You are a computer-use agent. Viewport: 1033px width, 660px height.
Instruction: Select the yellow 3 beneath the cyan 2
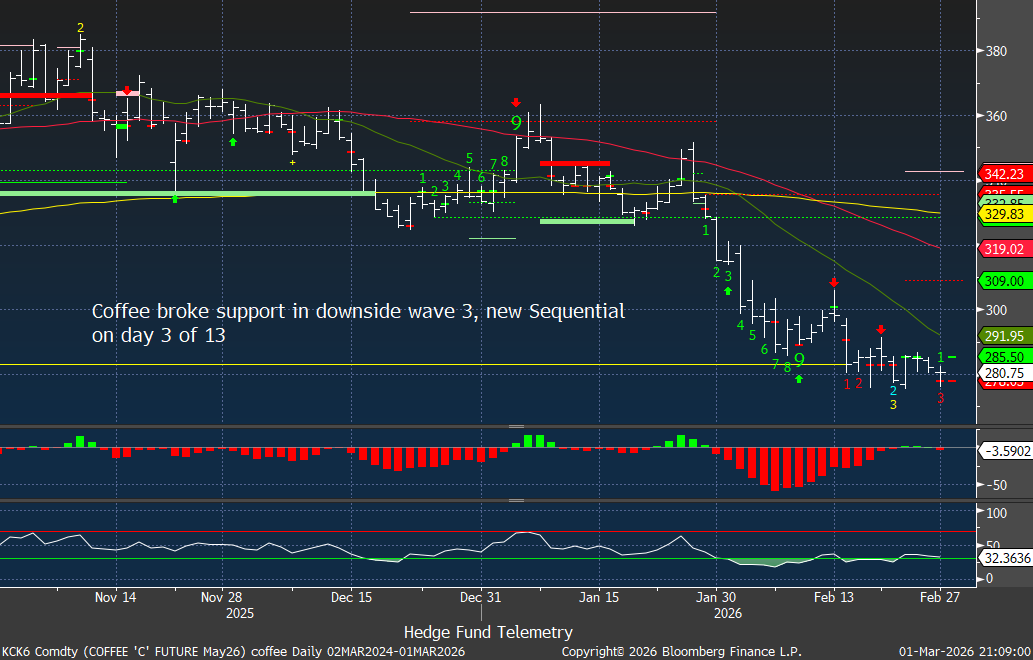click(893, 405)
